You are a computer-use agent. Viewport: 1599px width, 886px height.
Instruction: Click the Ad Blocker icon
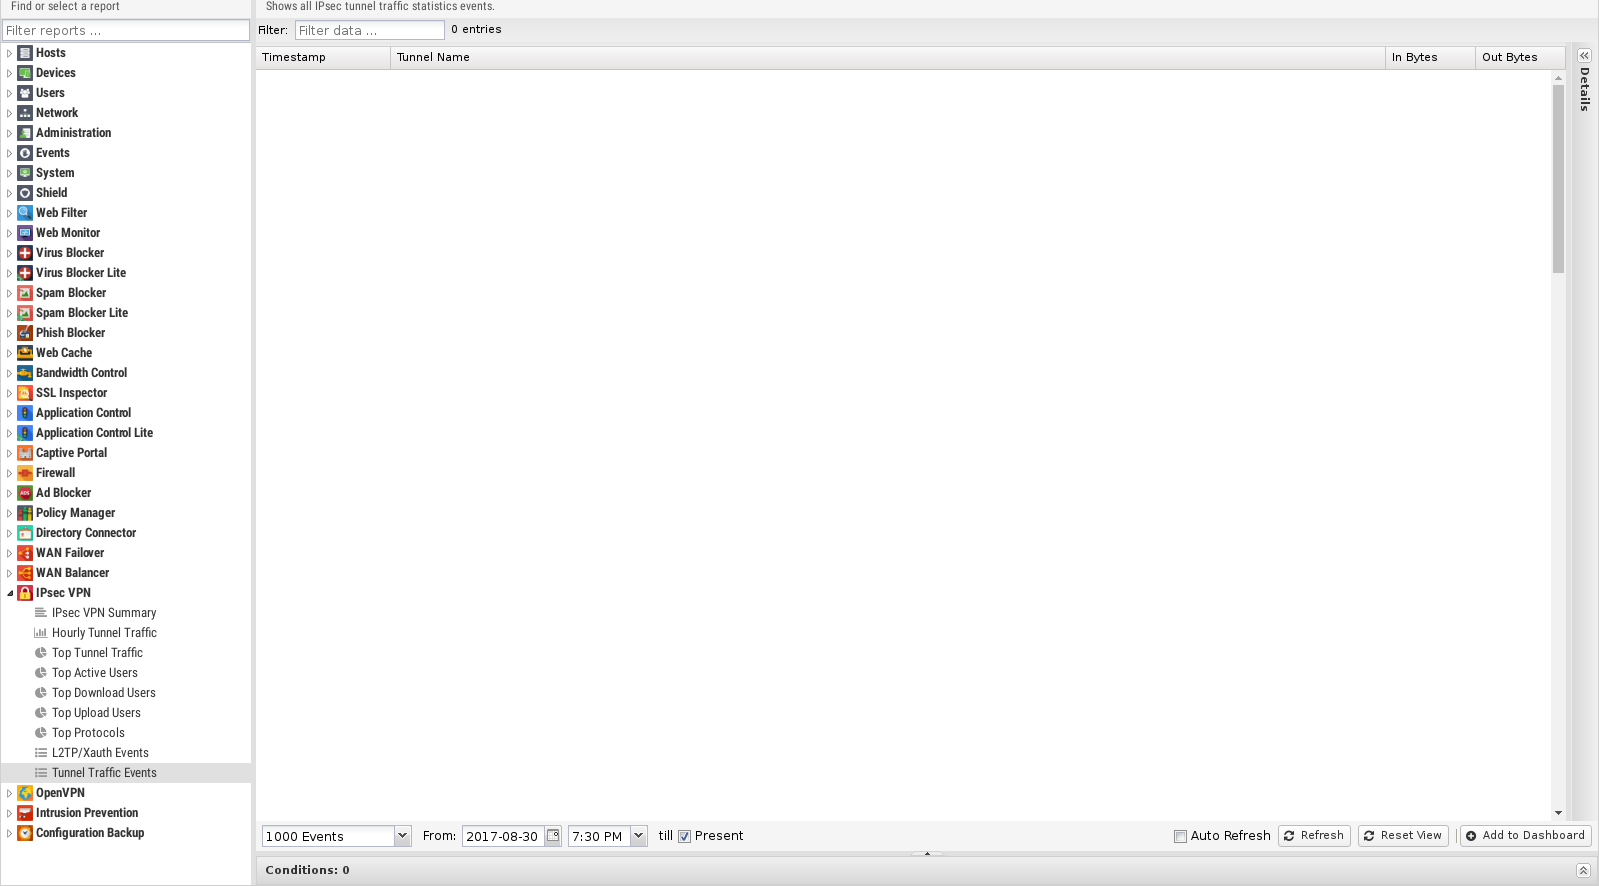point(25,493)
